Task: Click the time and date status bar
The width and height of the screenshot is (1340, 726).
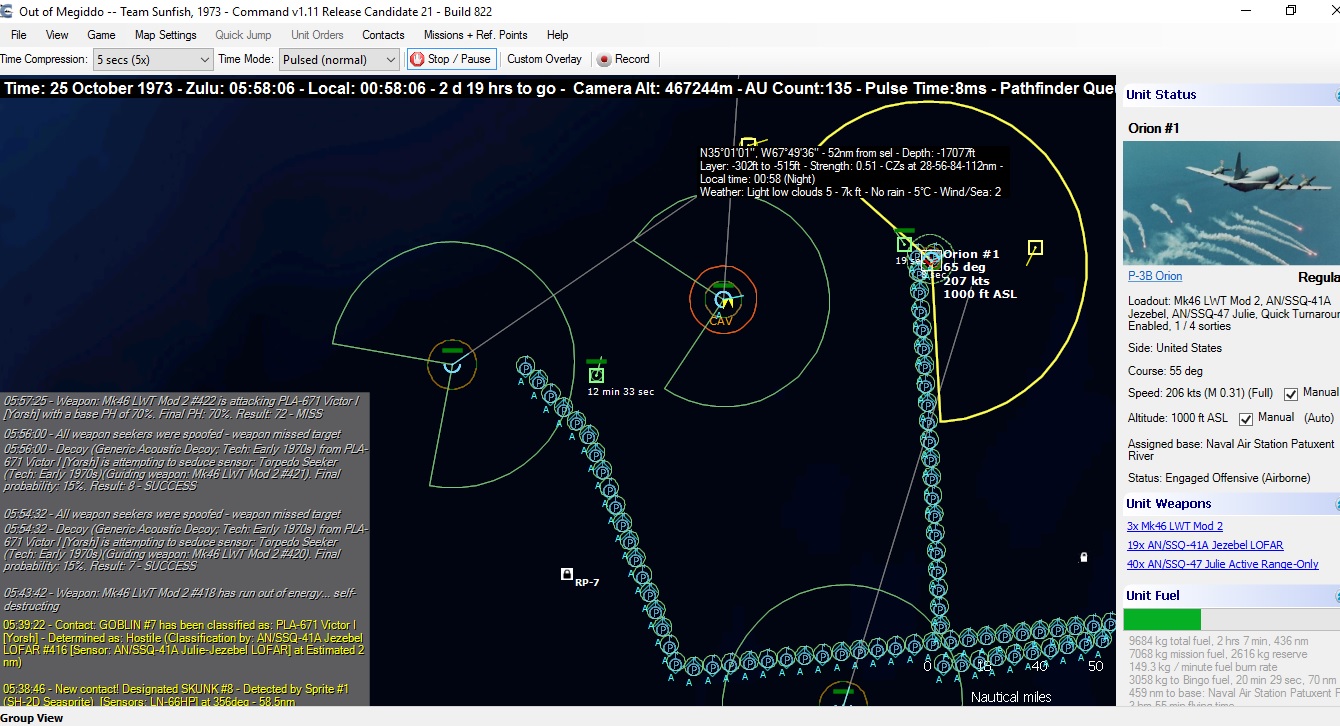Action: pos(558,88)
